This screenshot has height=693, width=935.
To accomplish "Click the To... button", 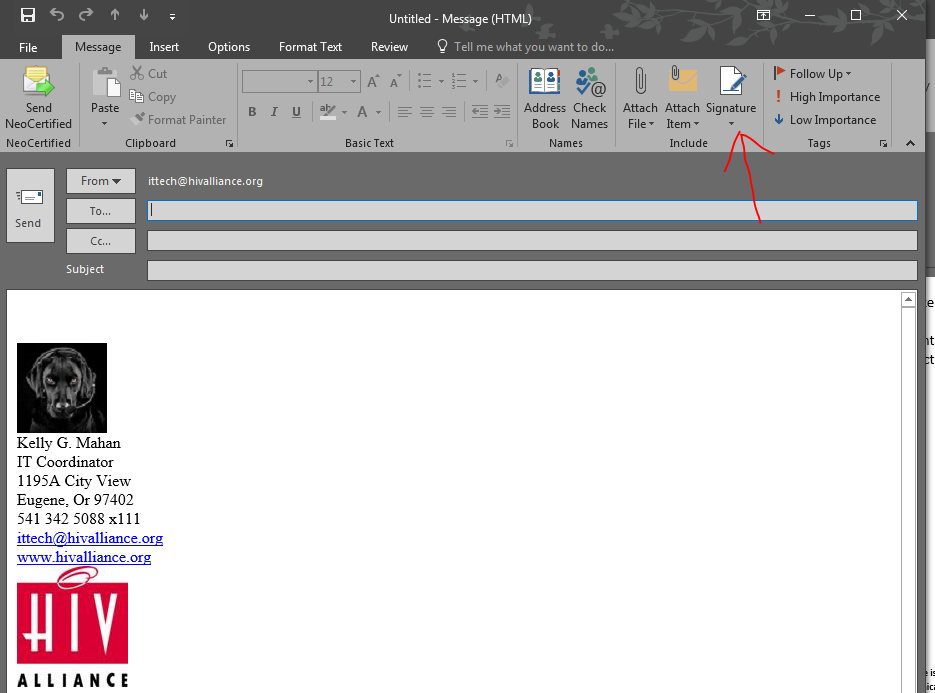I will tap(101, 211).
